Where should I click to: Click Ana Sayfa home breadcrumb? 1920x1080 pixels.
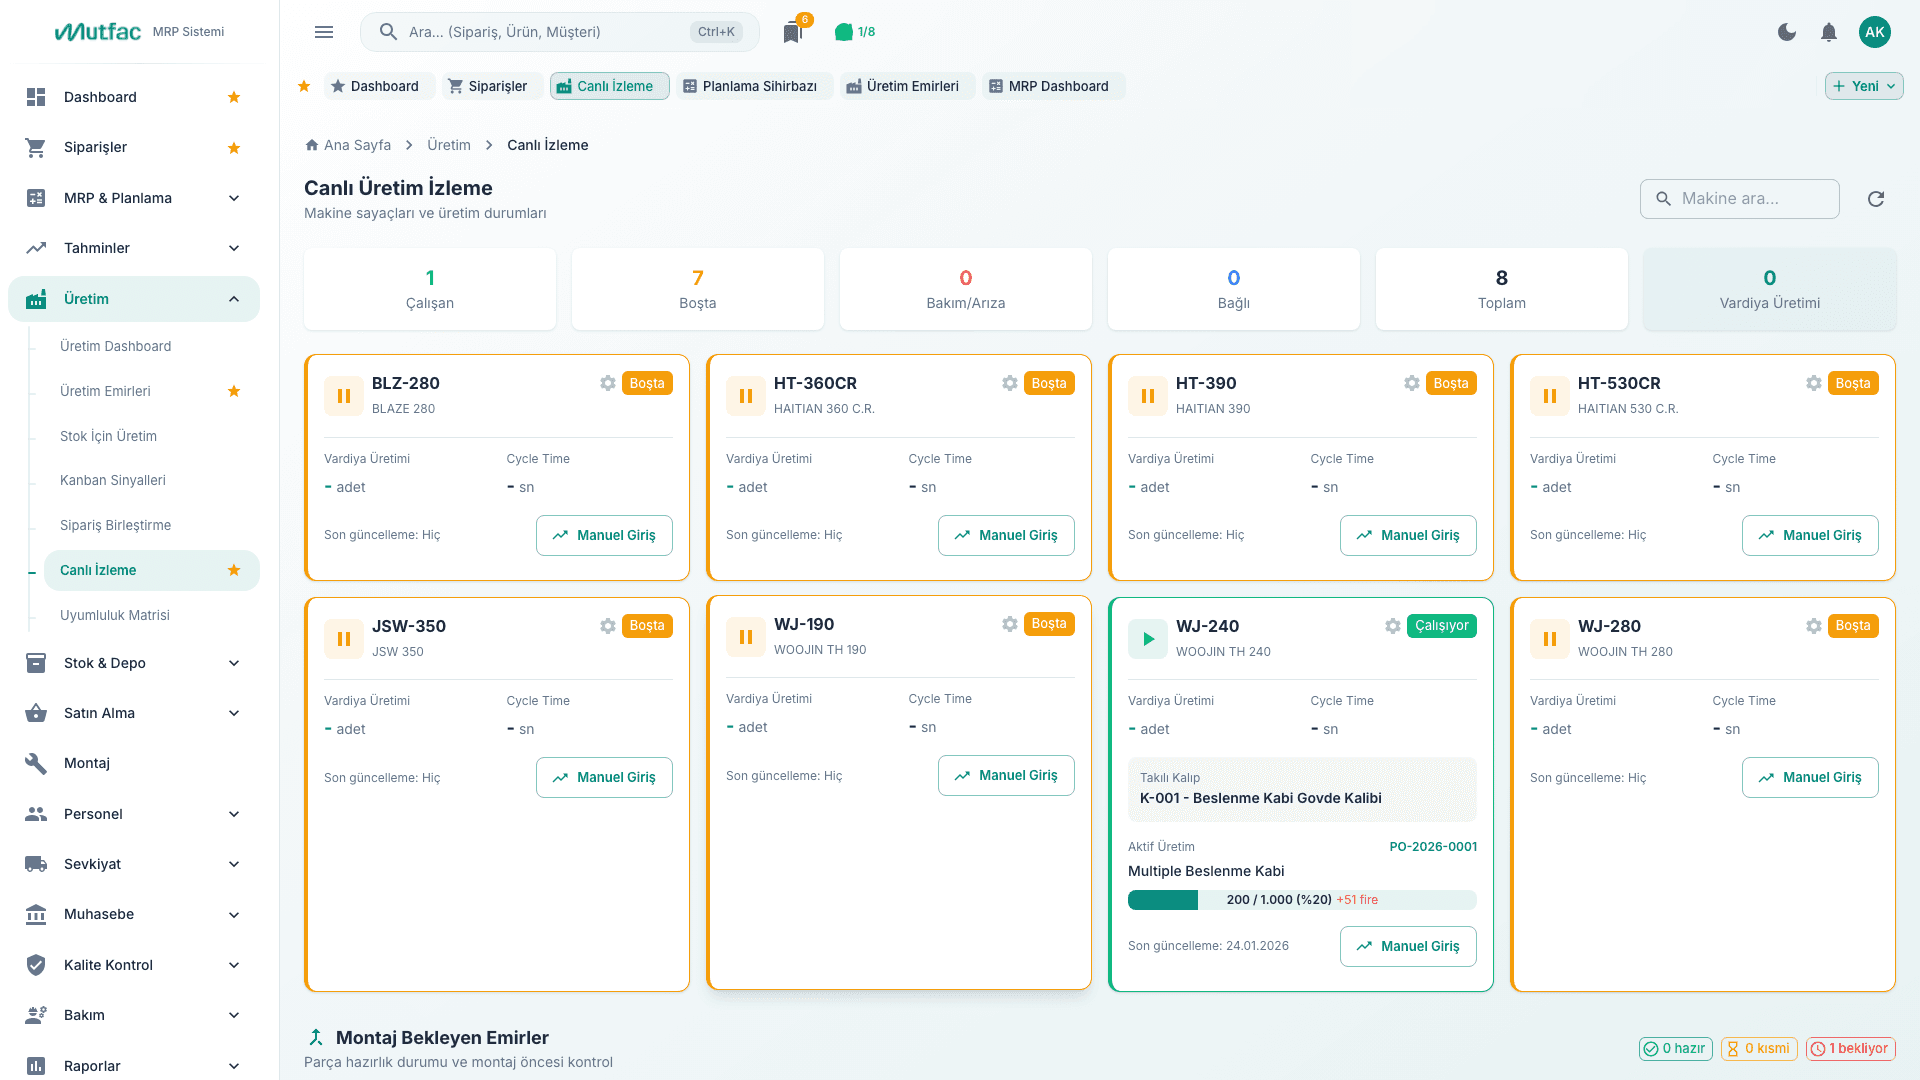click(x=348, y=145)
